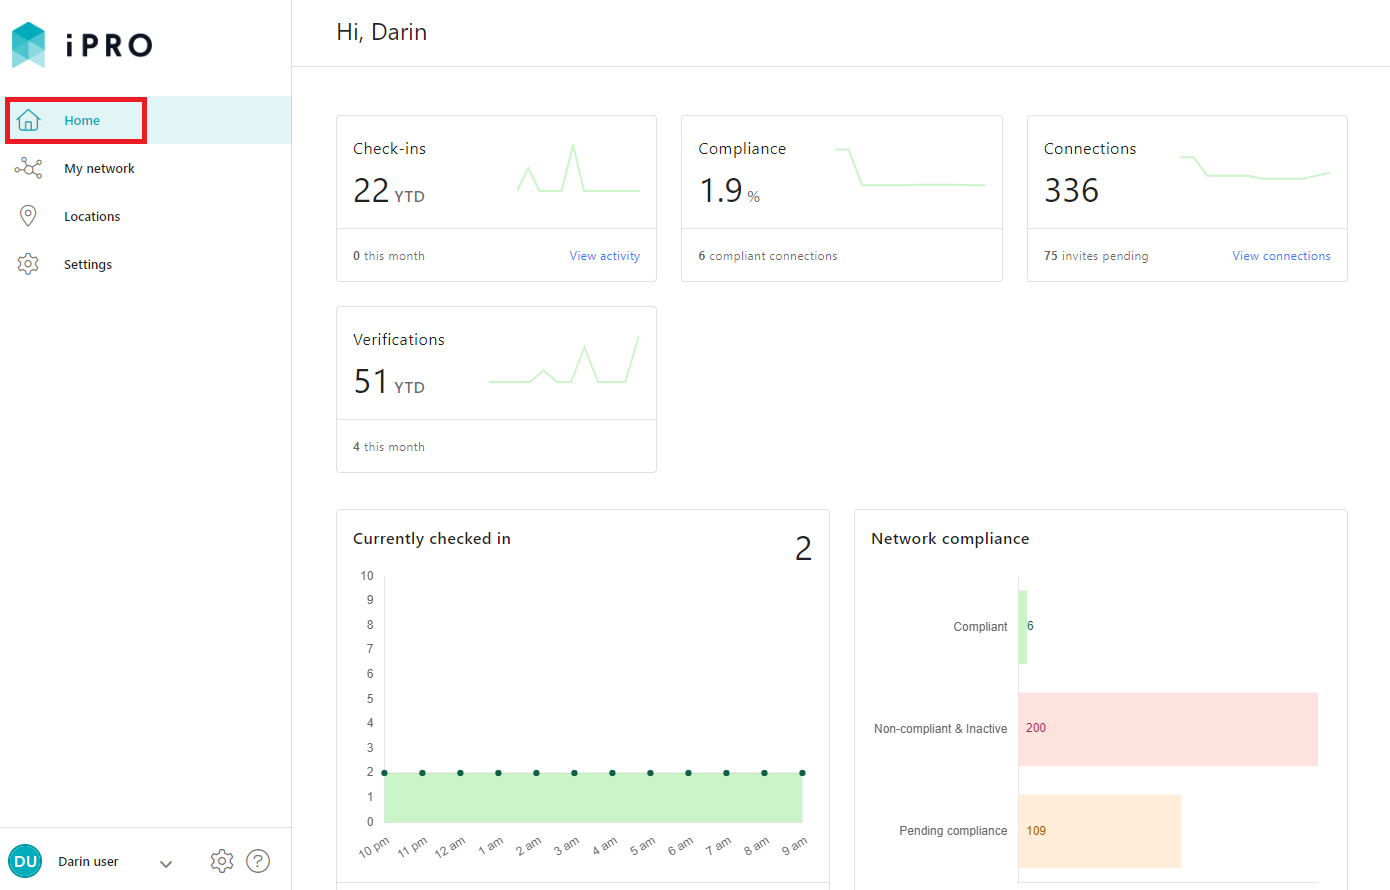Click the Locations pin icon
The image size is (1390, 890).
click(28, 216)
